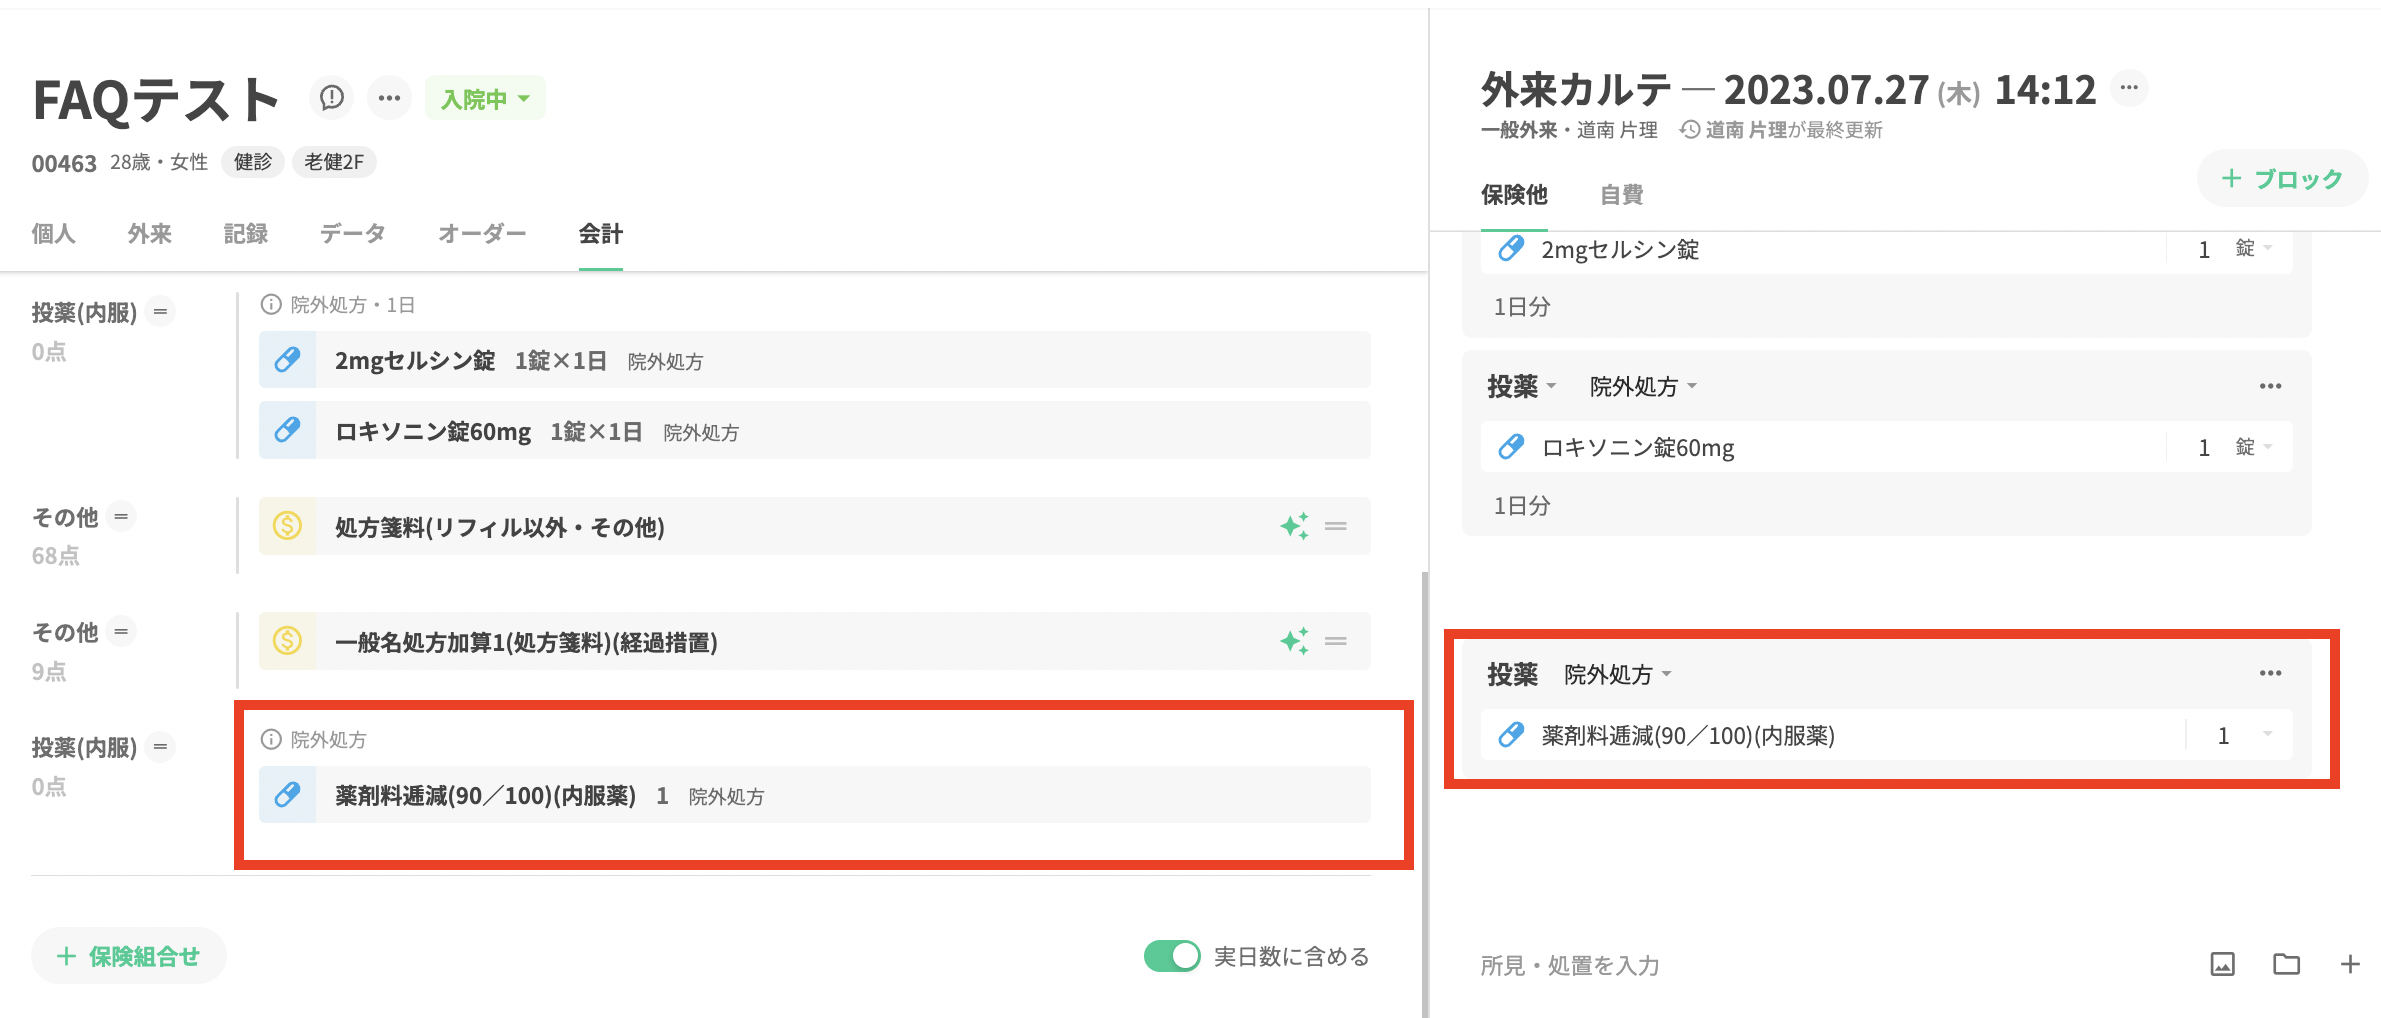The width and height of the screenshot is (2381, 1018).
Task: Switch to the オーダー tab
Action: click(482, 234)
